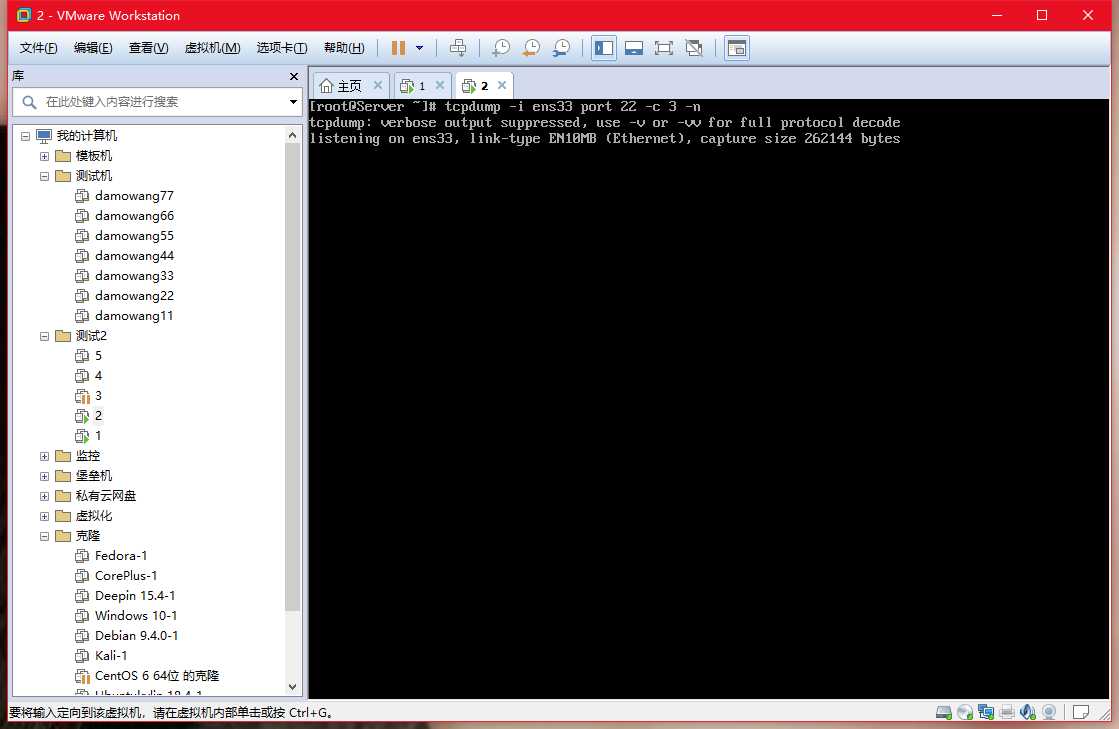Switch to Unity mode
This screenshot has width=1119, height=729.
(694, 48)
